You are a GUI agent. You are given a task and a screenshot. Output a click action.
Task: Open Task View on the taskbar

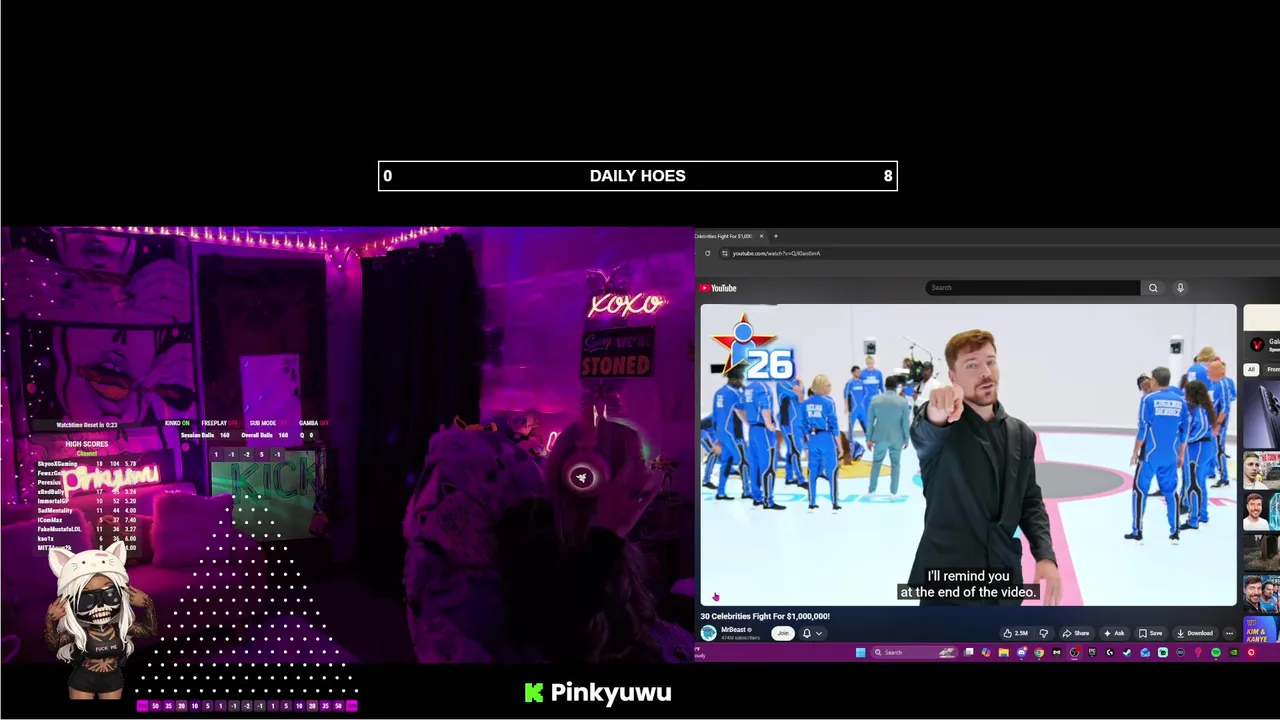point(968,653)
